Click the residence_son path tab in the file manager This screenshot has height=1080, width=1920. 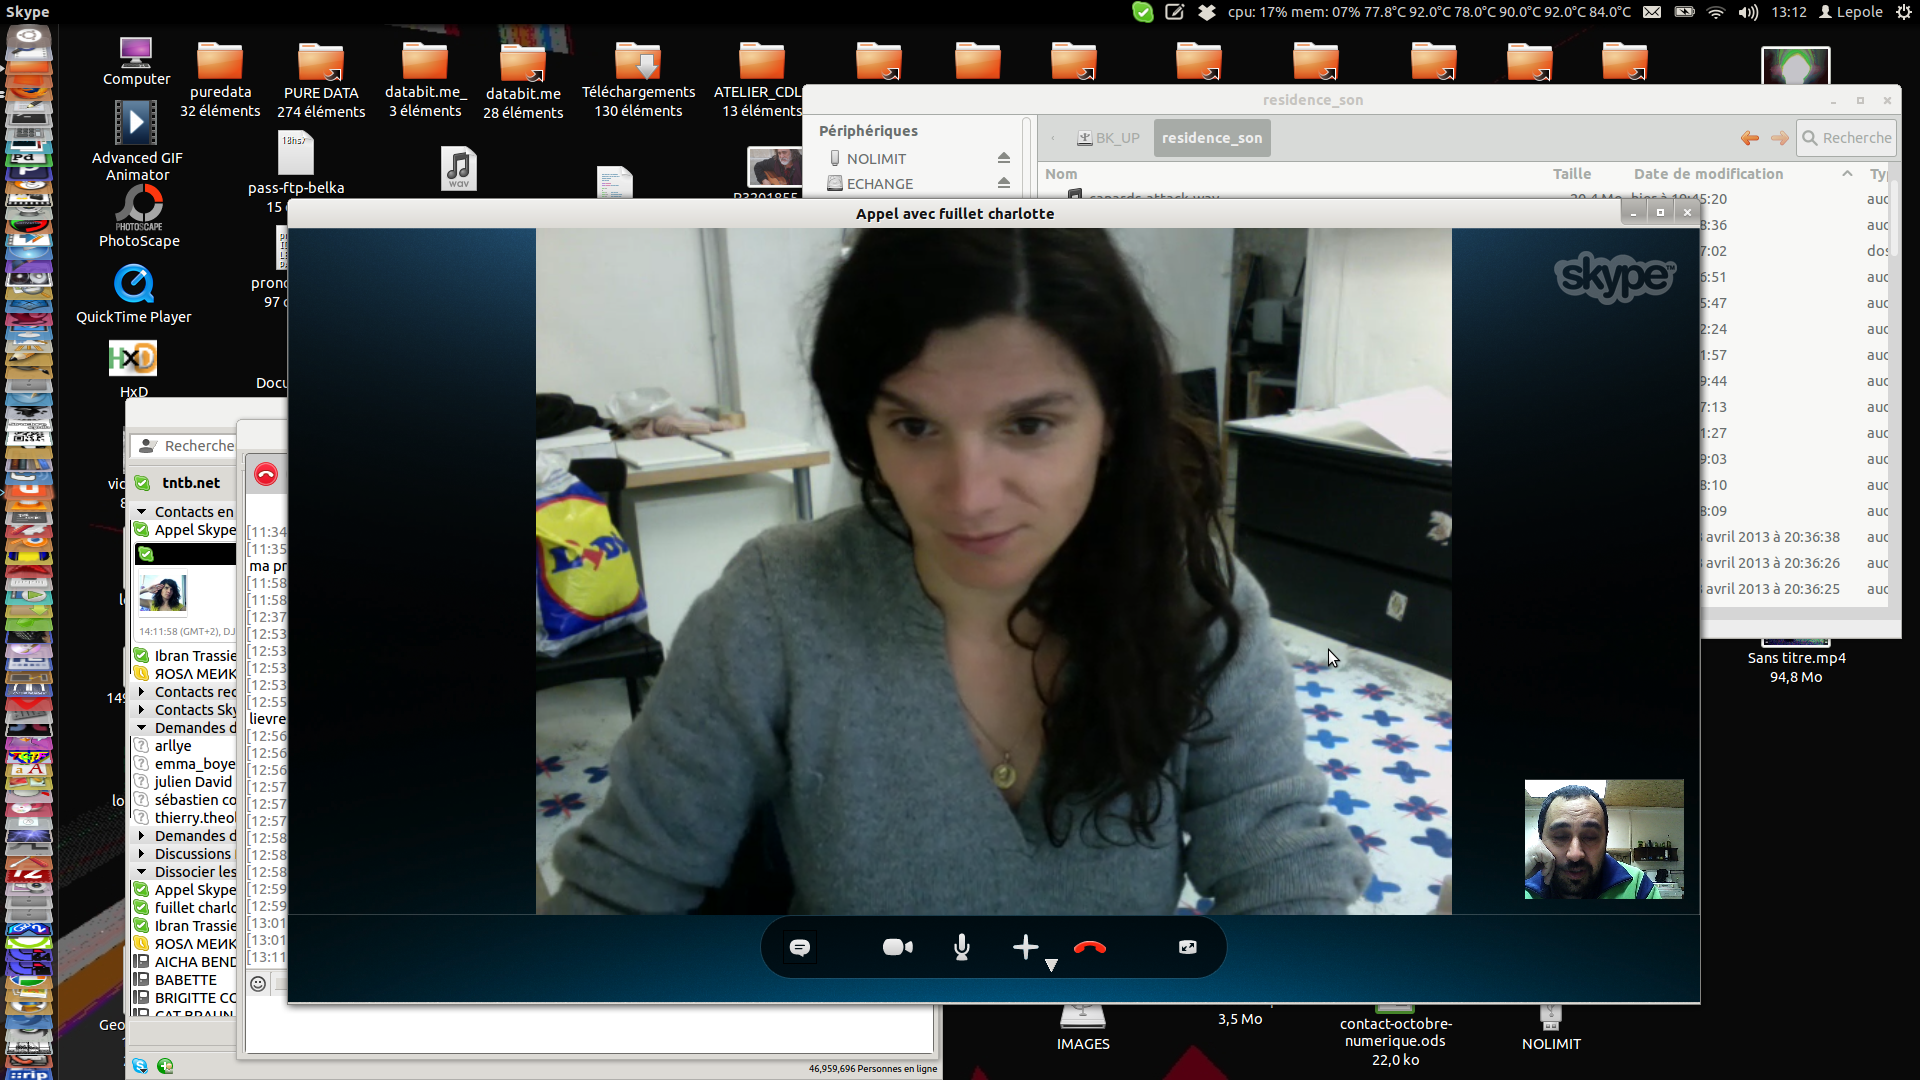coord(1211,138)
